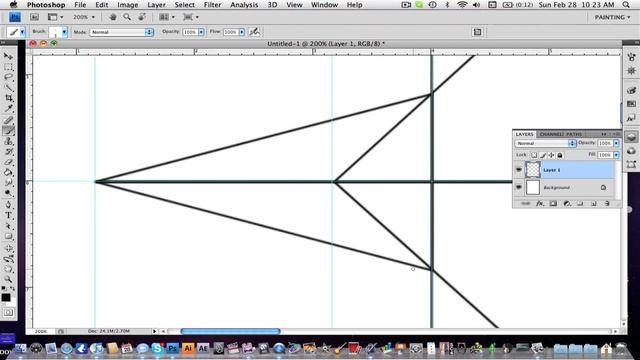Click the Hand tool in the application bar
Screen dimensions: 640x360
[113, 17]
